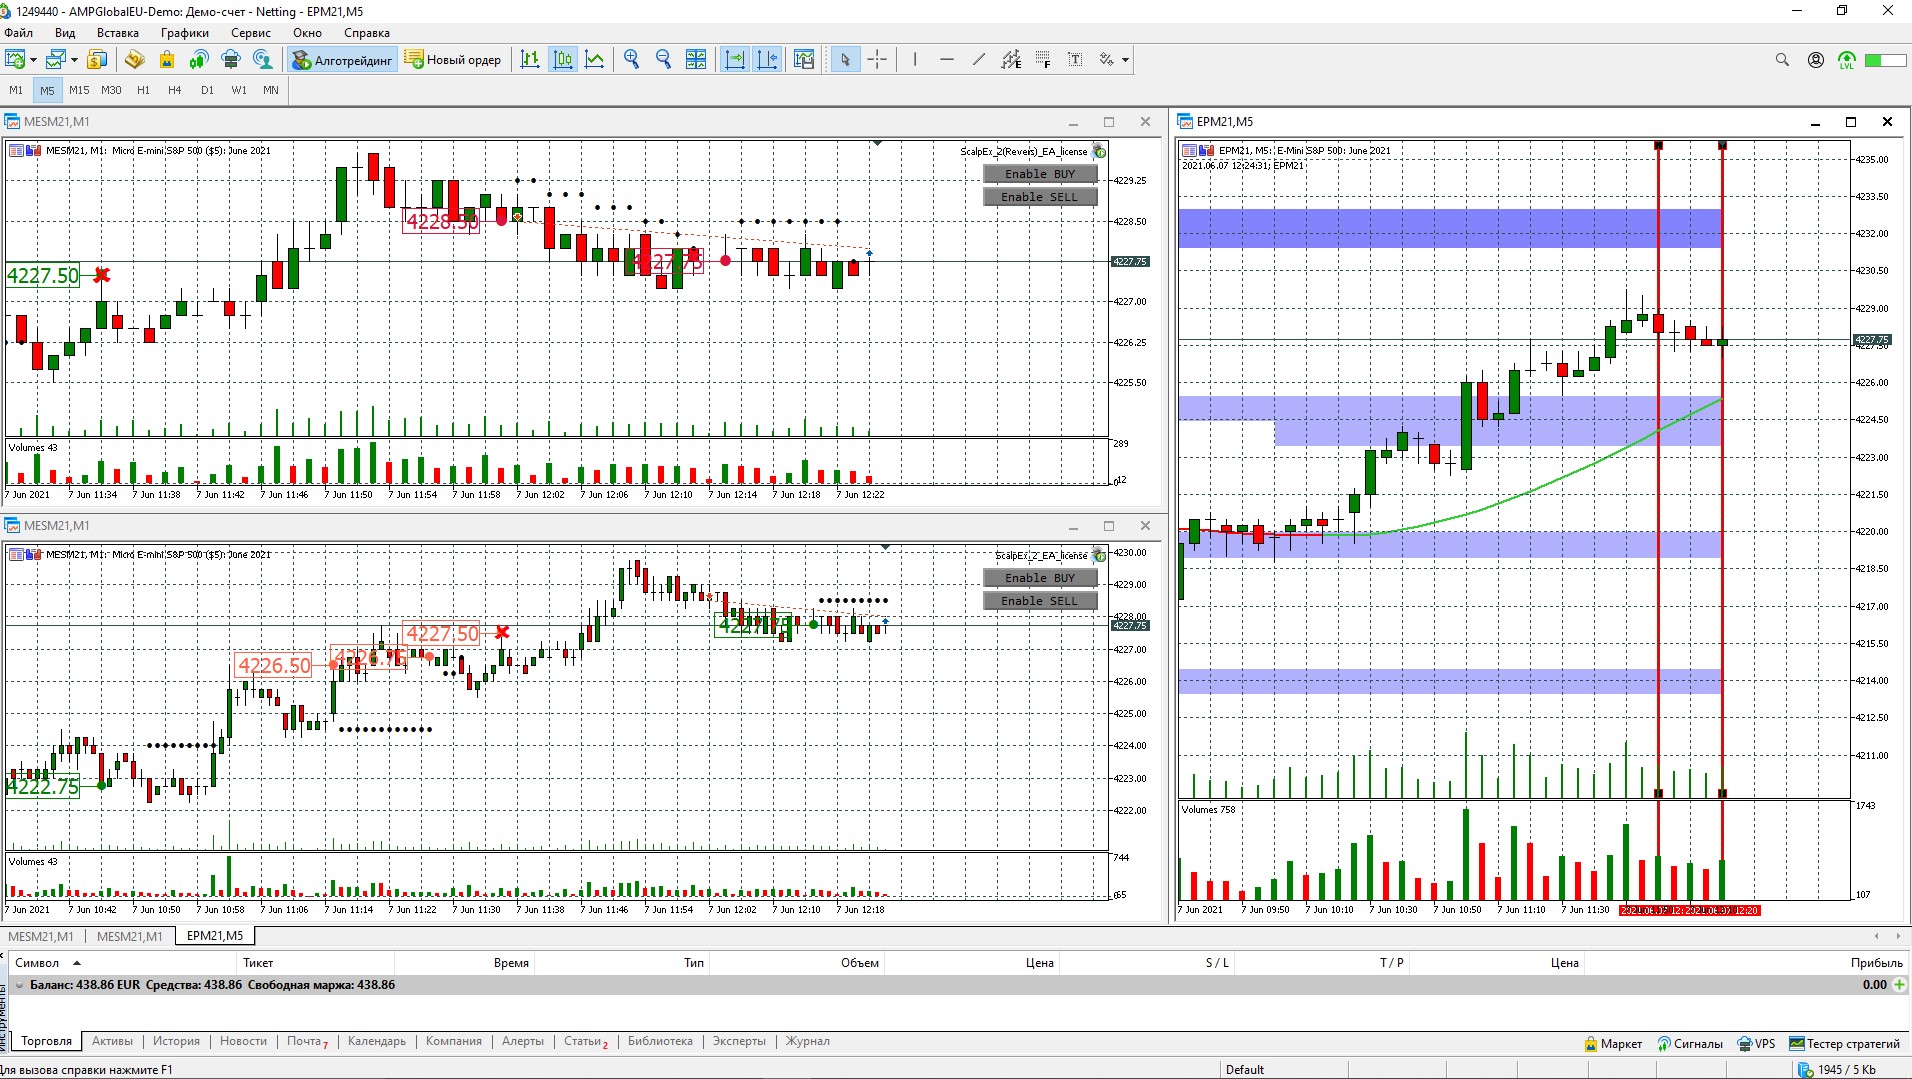Open the Справка menu

pos(367,33)
